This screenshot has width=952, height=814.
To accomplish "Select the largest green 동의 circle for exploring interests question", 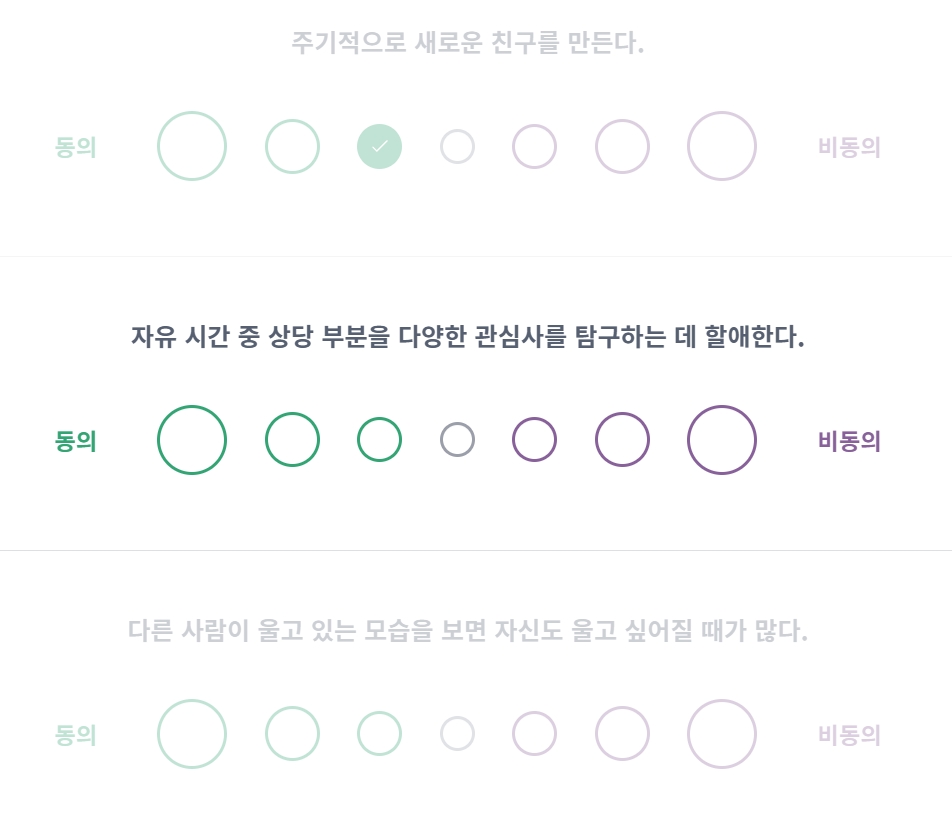I will pyautogui.click(x=192, y=440).
